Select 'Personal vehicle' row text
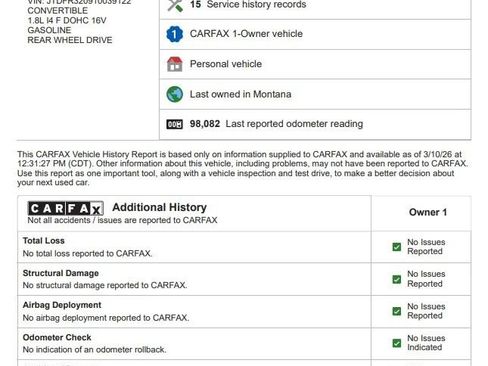The height and width of the screenshot is (366, 488). click(226, 64)
